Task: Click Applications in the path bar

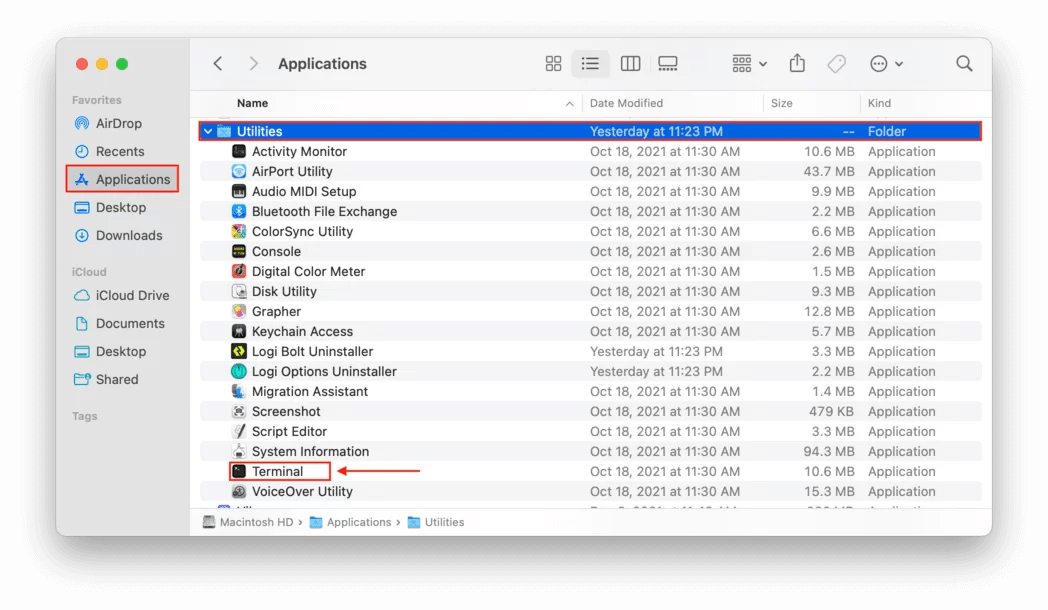Action: coord(362,521)
